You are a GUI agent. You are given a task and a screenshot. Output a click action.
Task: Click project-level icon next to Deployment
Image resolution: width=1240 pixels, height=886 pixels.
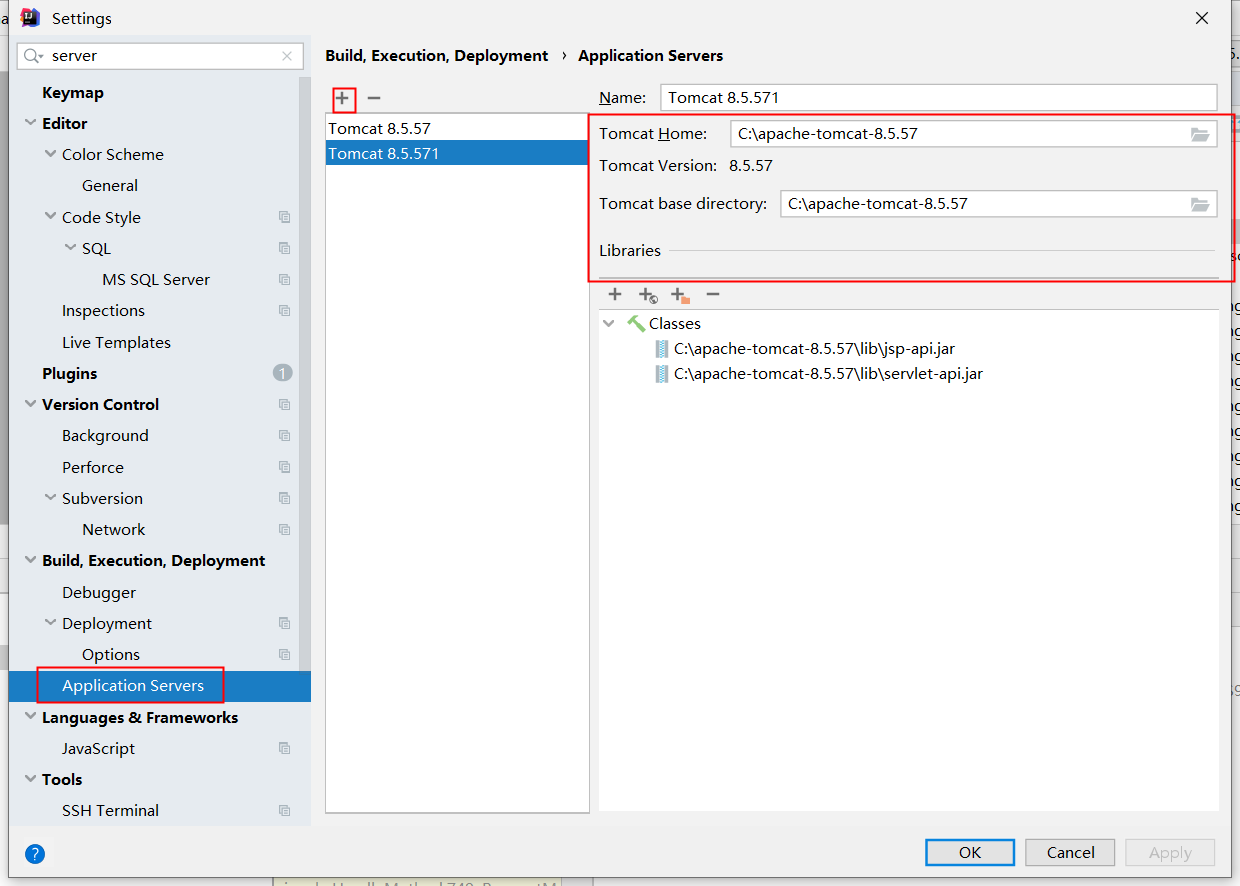(285, 623)
